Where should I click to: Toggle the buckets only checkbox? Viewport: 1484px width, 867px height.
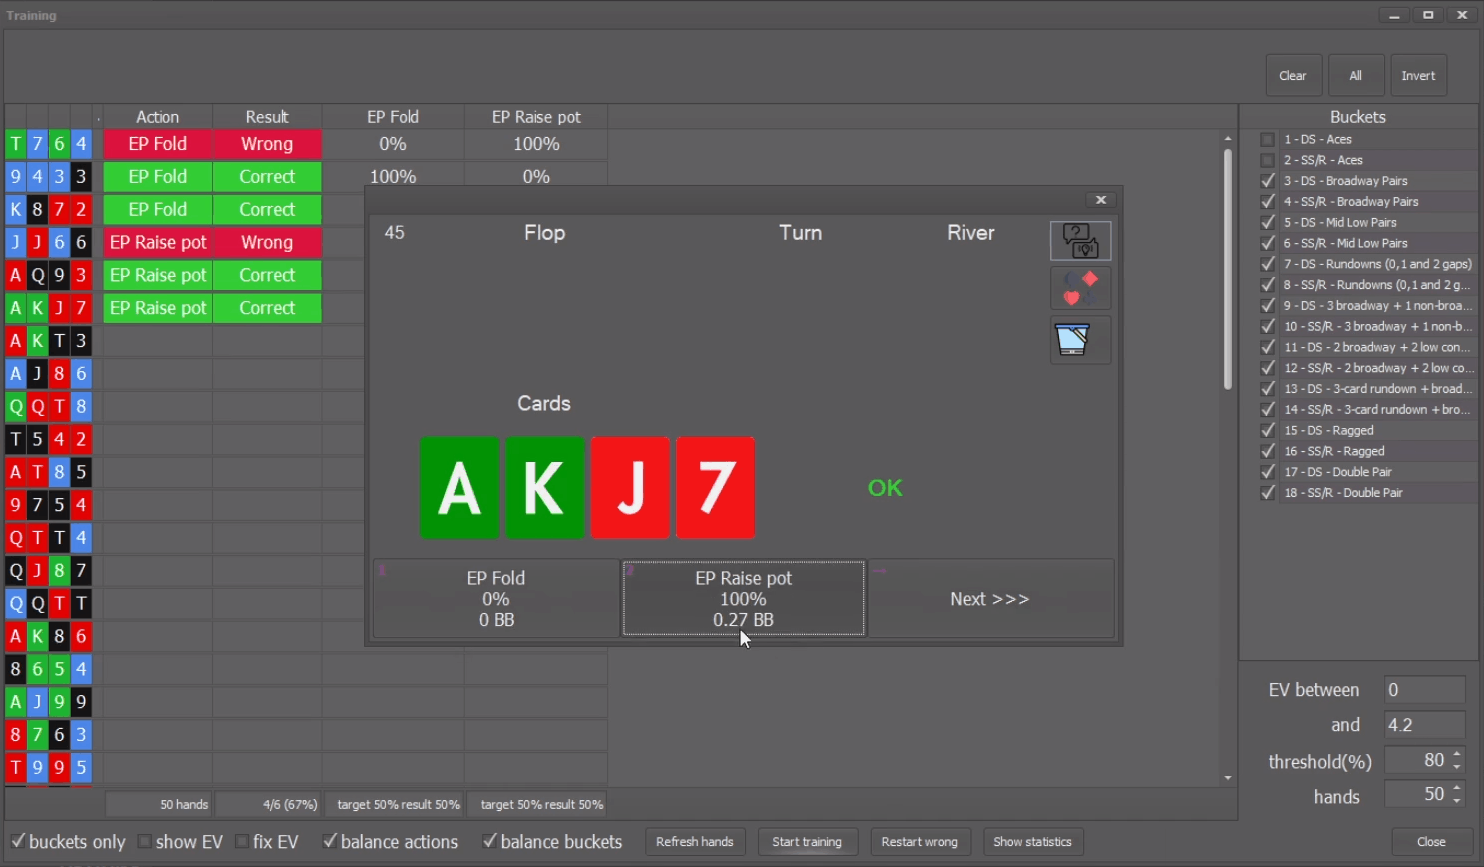click(17, 841)
